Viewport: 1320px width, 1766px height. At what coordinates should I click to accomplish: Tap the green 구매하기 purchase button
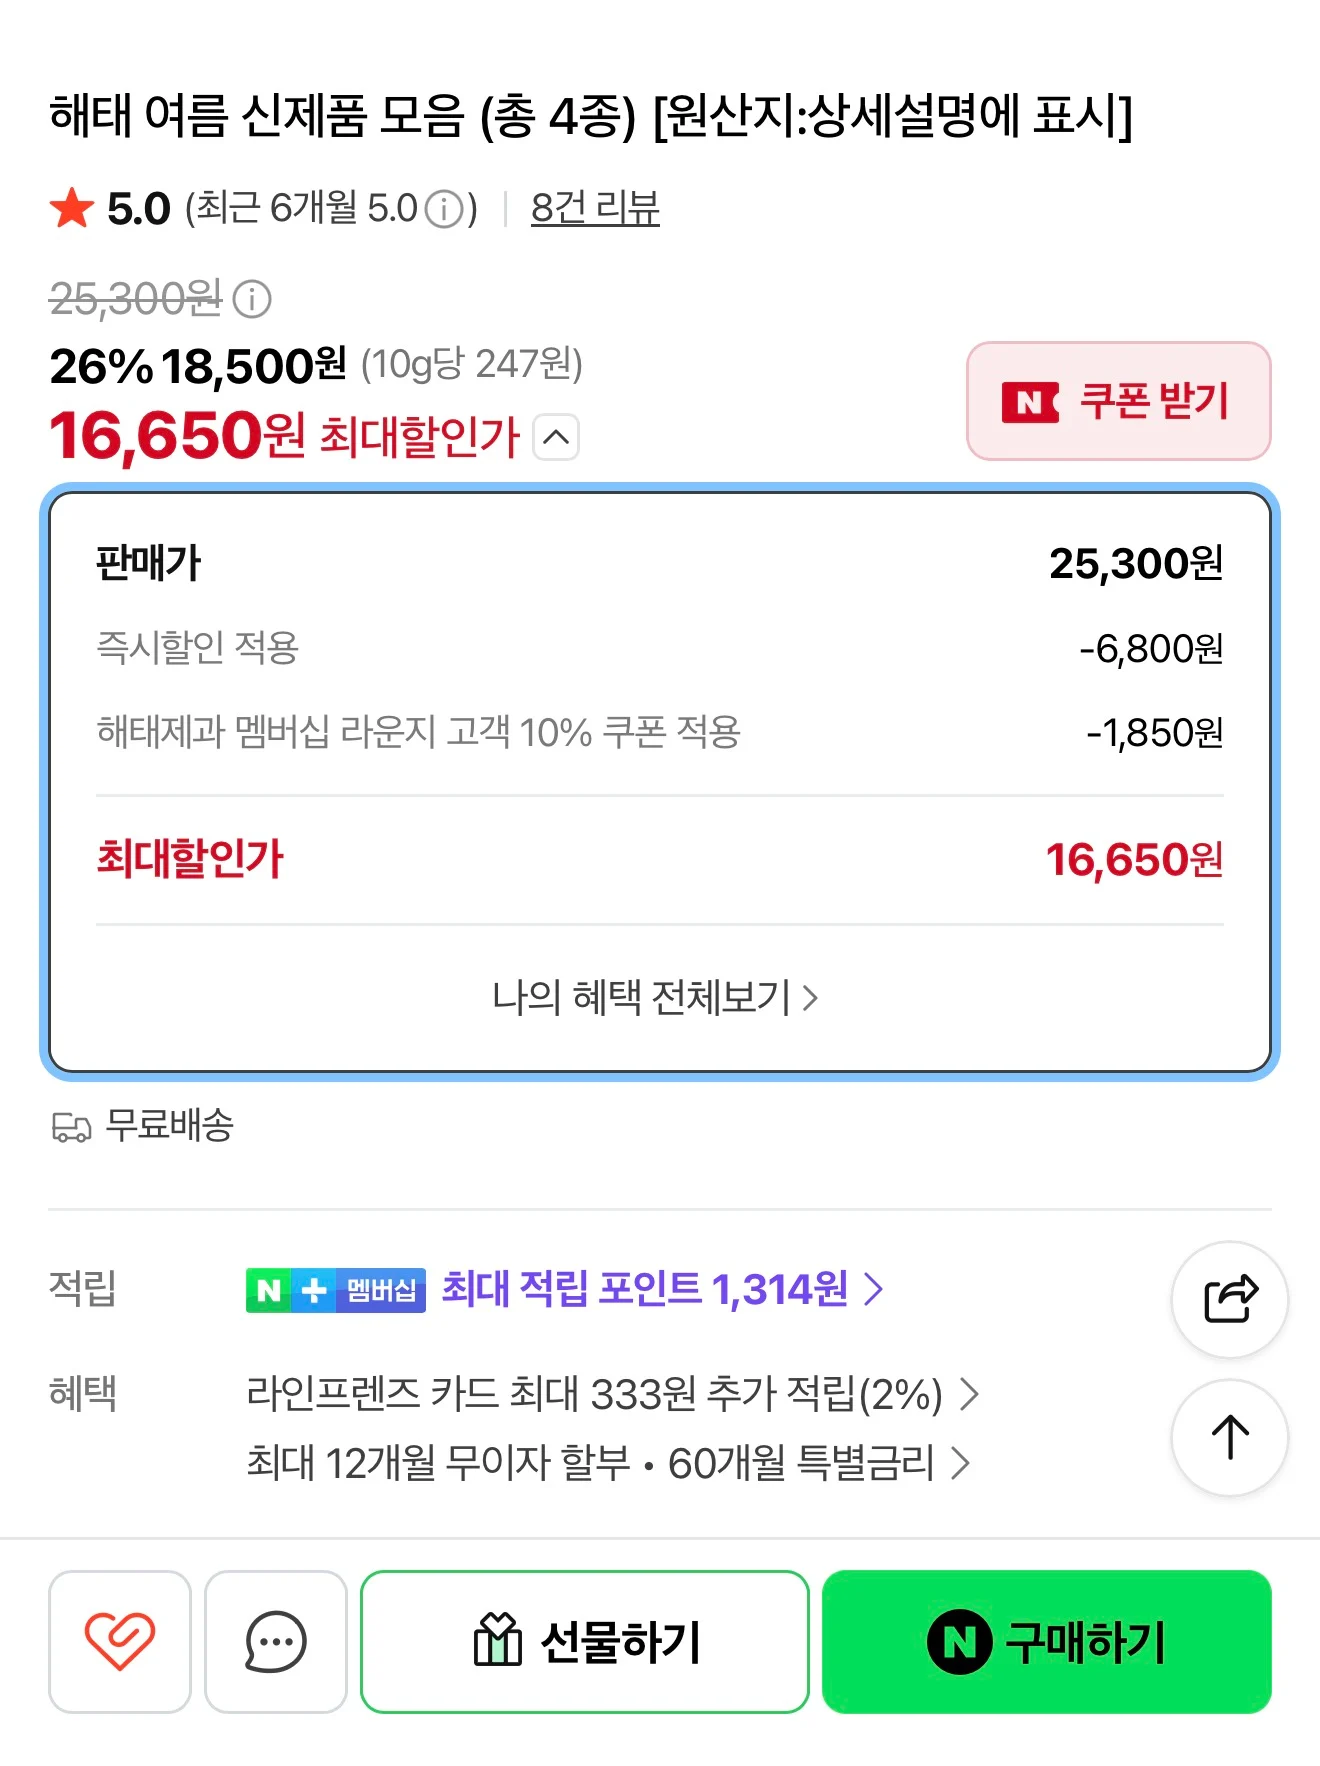click(x=1047, y=1641)
